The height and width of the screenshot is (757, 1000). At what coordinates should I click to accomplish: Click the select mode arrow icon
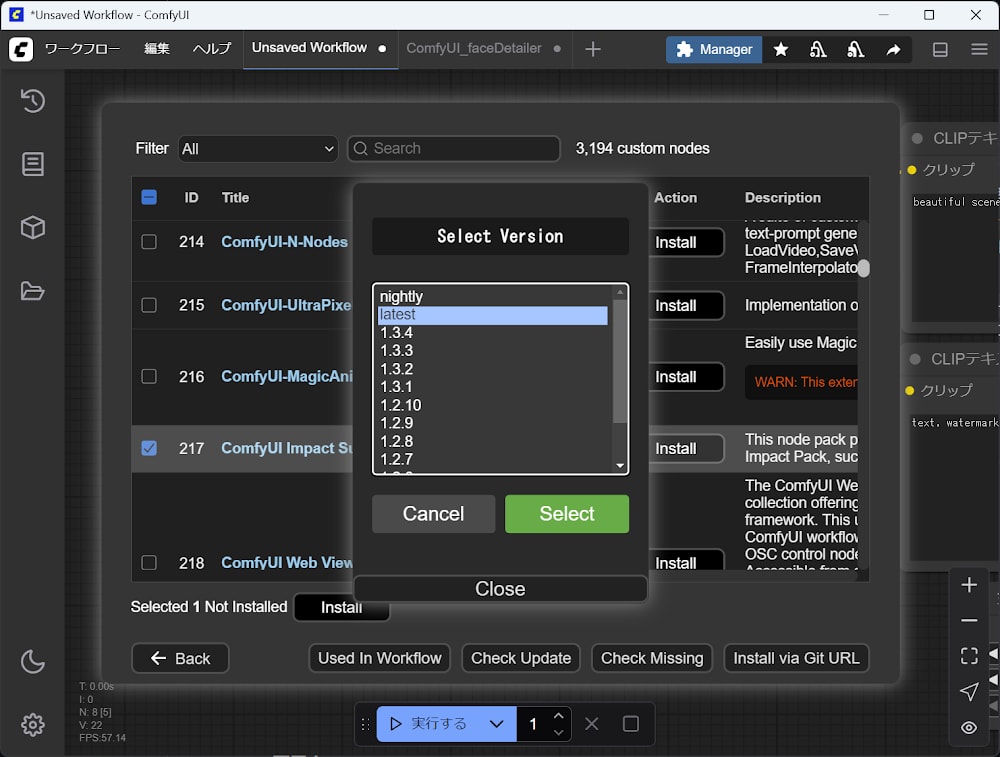click(969, 691)
